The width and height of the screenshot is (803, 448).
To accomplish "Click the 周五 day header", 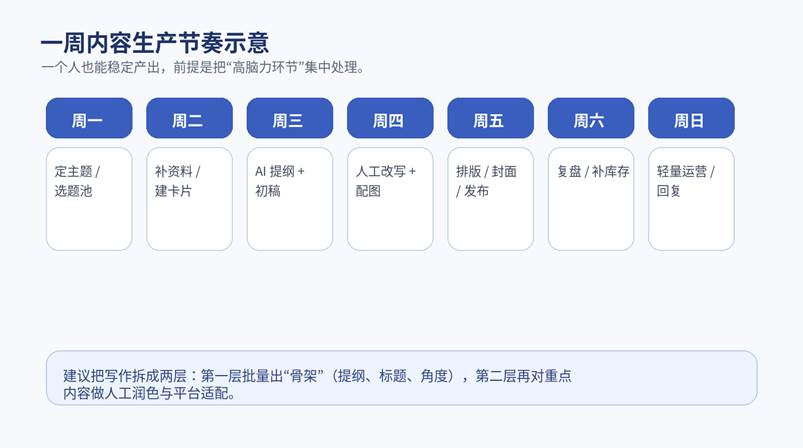I will tap(490, 119).
